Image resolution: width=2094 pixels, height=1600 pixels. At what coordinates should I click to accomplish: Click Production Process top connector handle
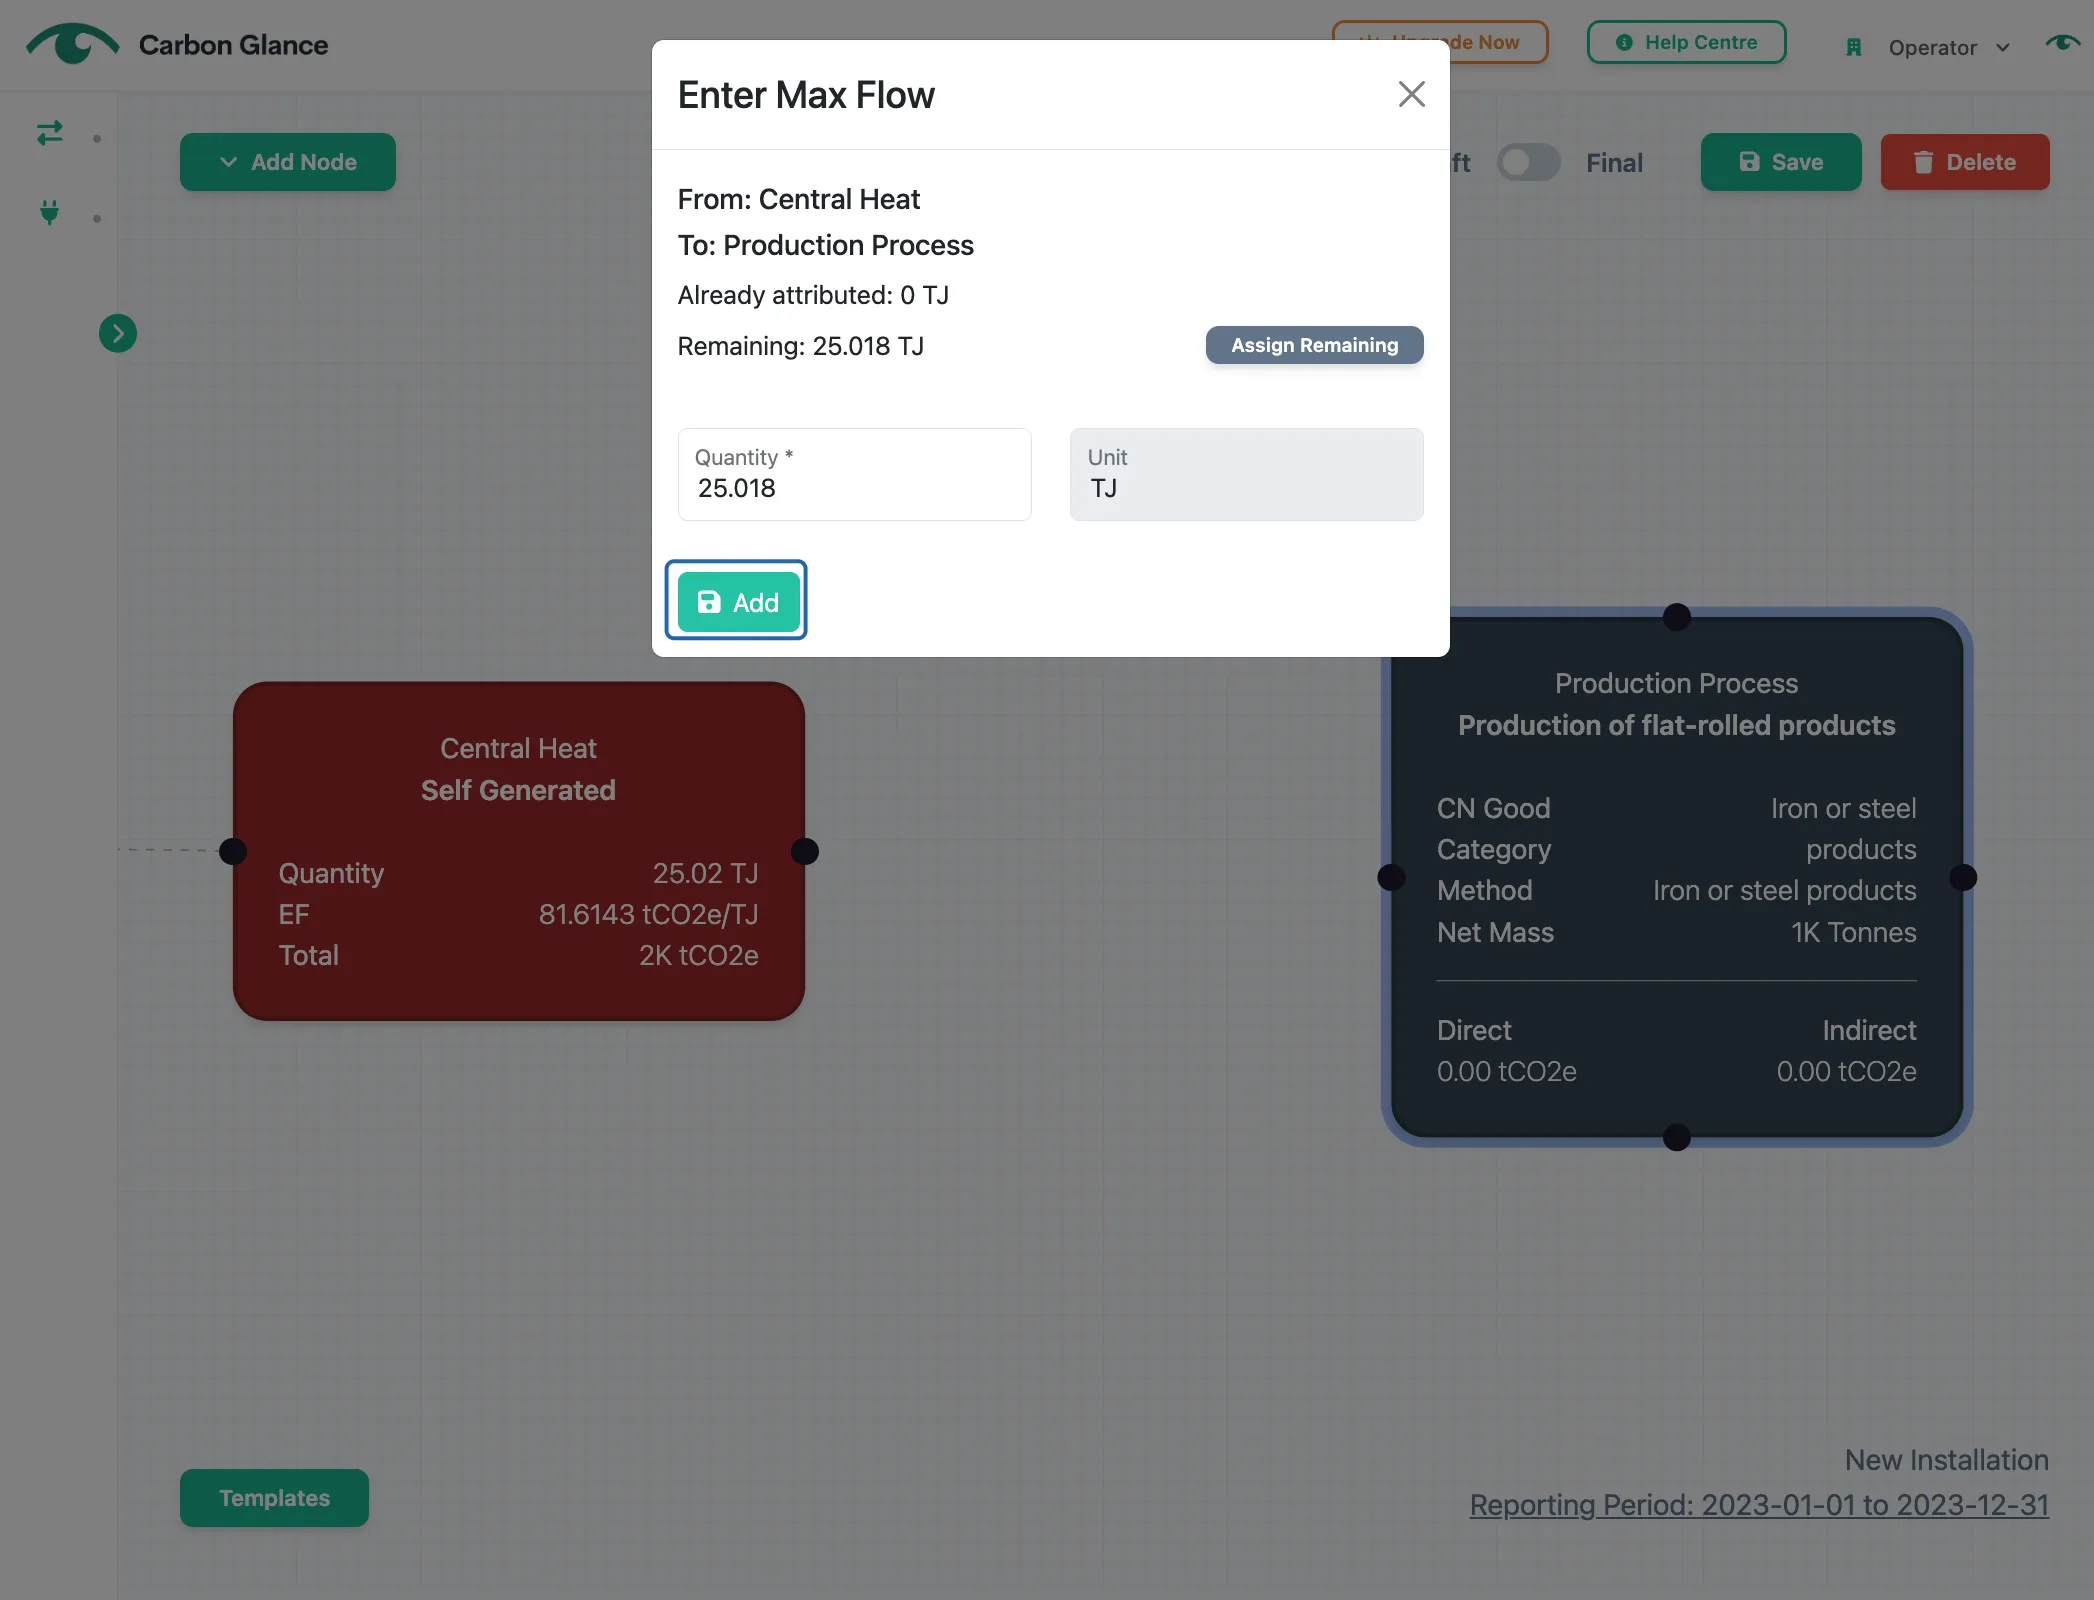[1676, 617]
